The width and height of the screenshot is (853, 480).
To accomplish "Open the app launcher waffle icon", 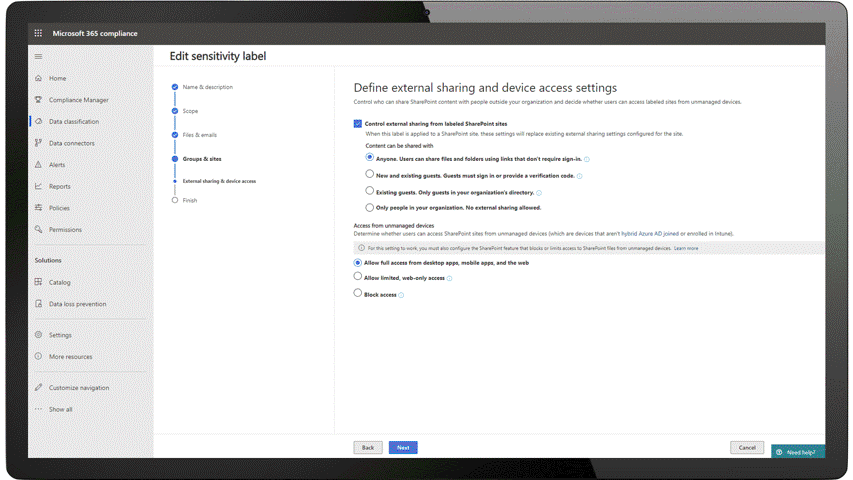I will tap(38, 33).
